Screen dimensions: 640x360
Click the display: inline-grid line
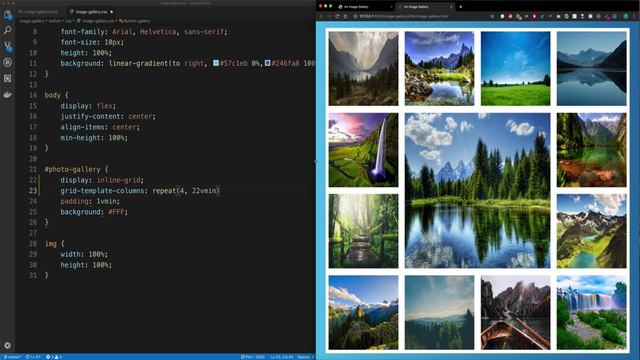tap(102, 180)
